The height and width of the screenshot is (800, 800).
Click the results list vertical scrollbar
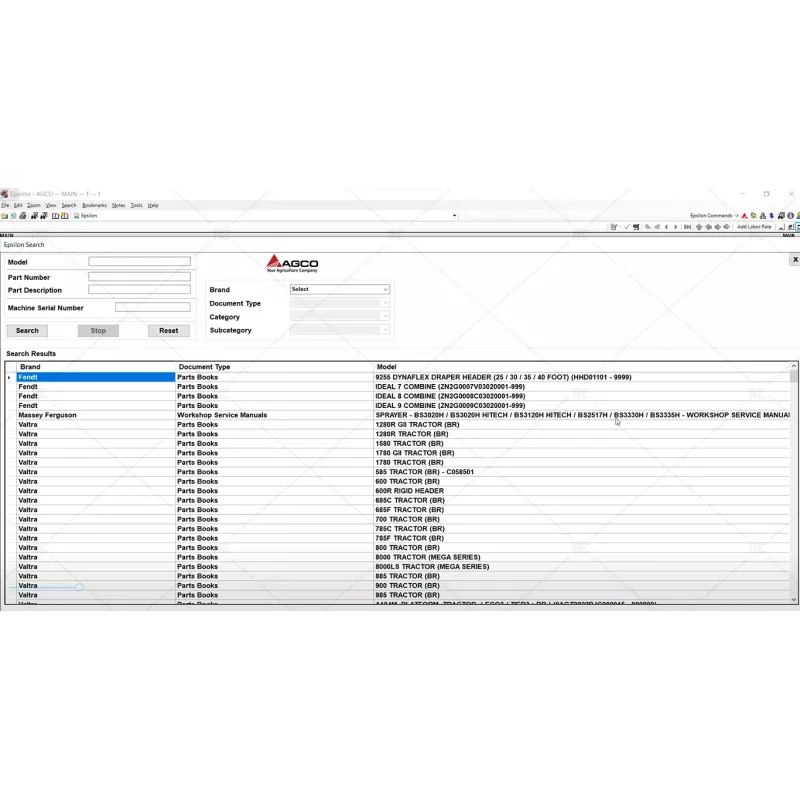[x=794, y=480]
